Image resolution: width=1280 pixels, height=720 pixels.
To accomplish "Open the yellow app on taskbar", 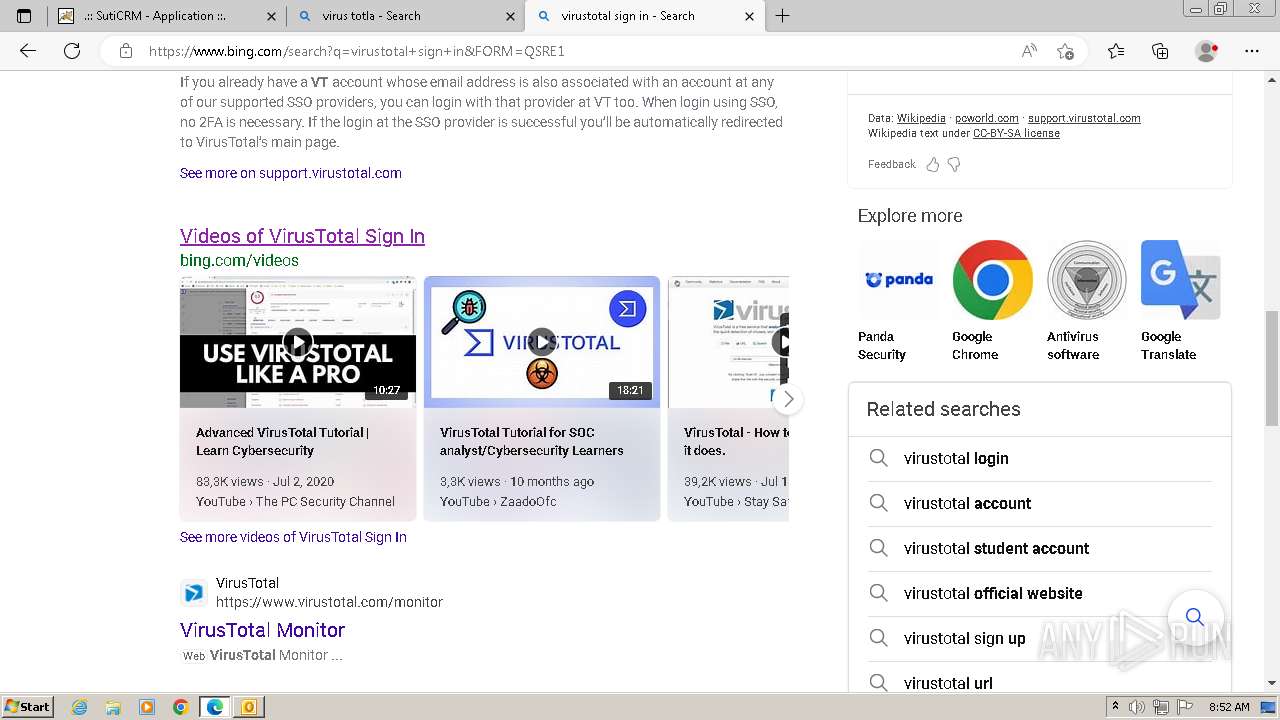I will coord(249,707).
